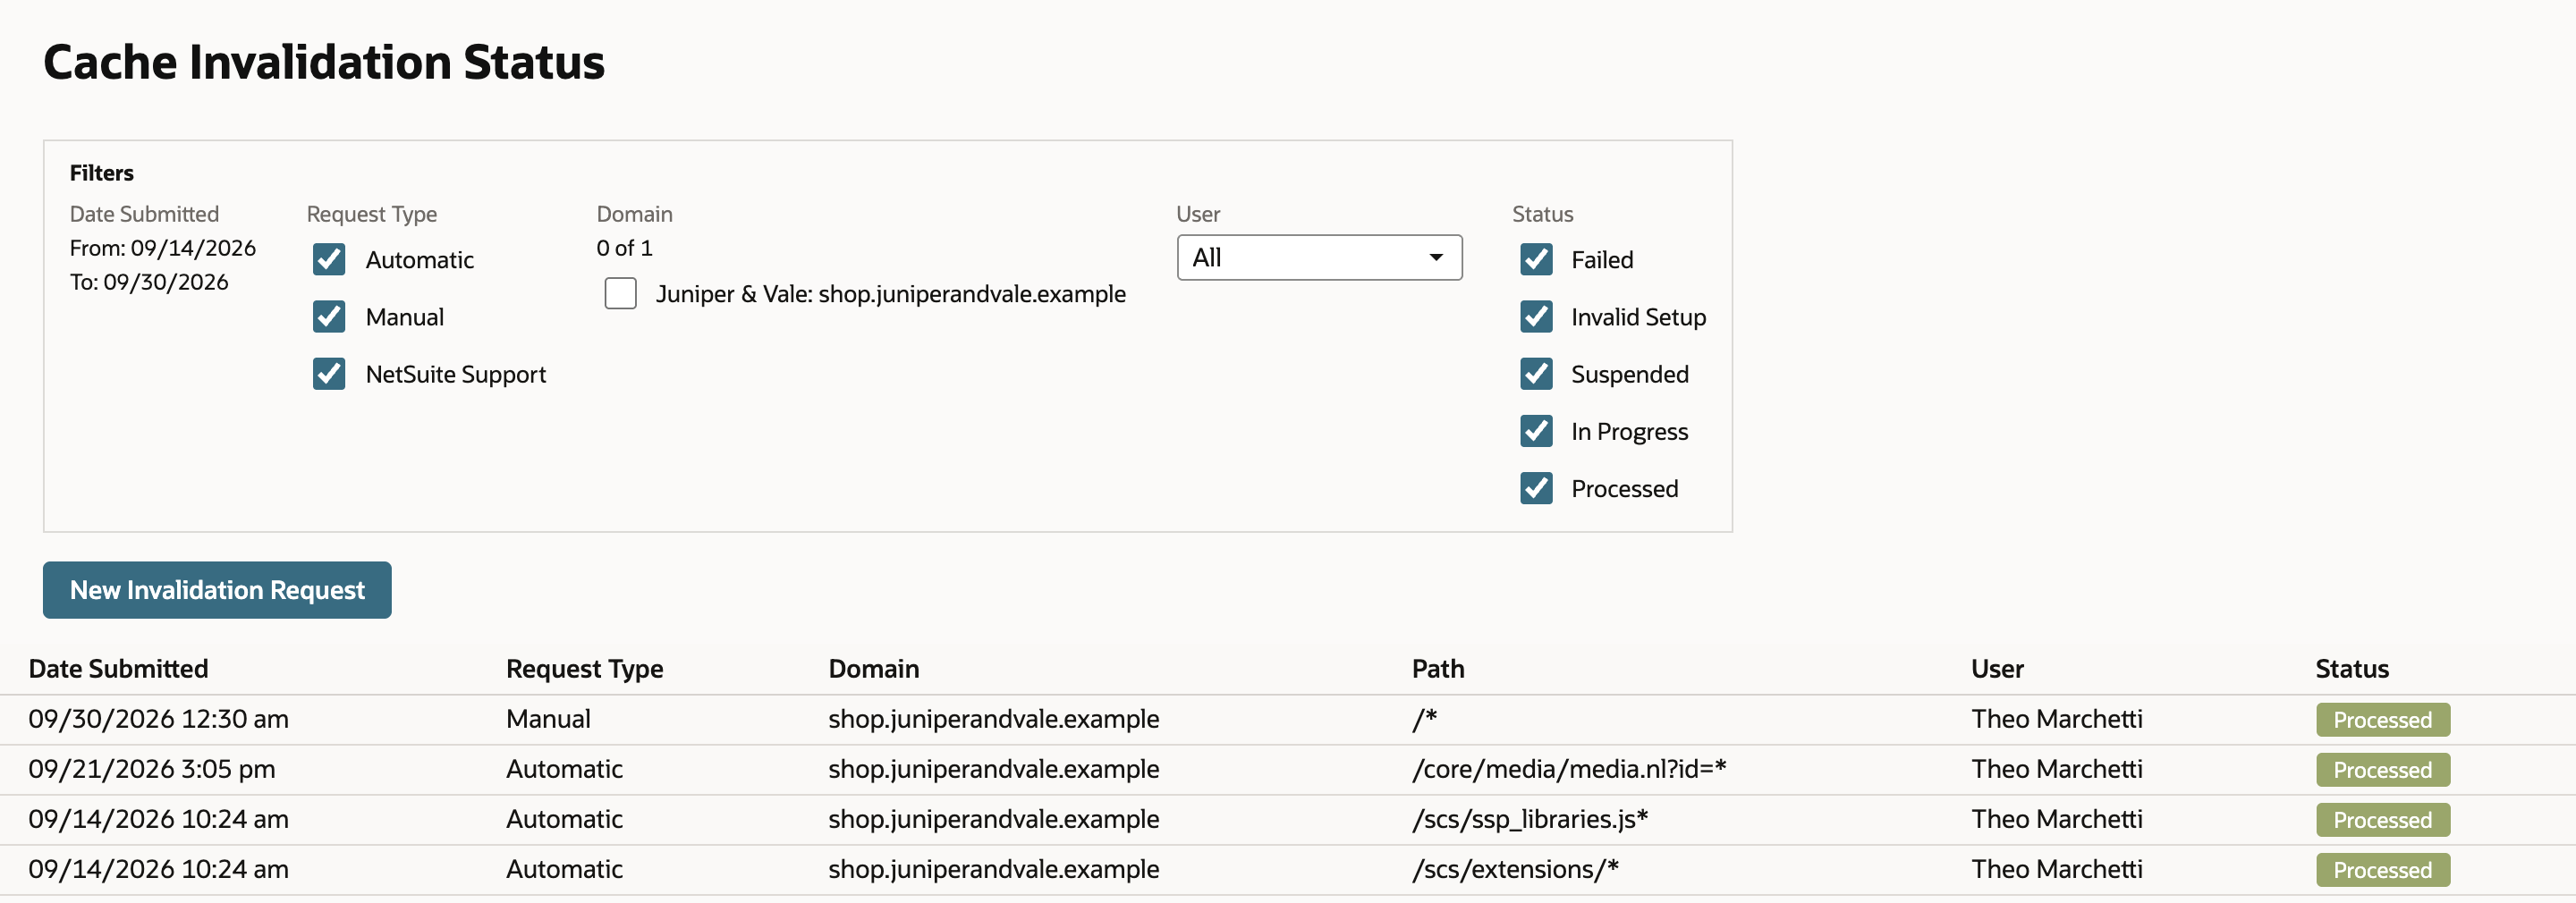Click Processed badge for /scs/extensions/* row
The height and width of the screenshot is (903, 2576).
(x=2382, y=870)
